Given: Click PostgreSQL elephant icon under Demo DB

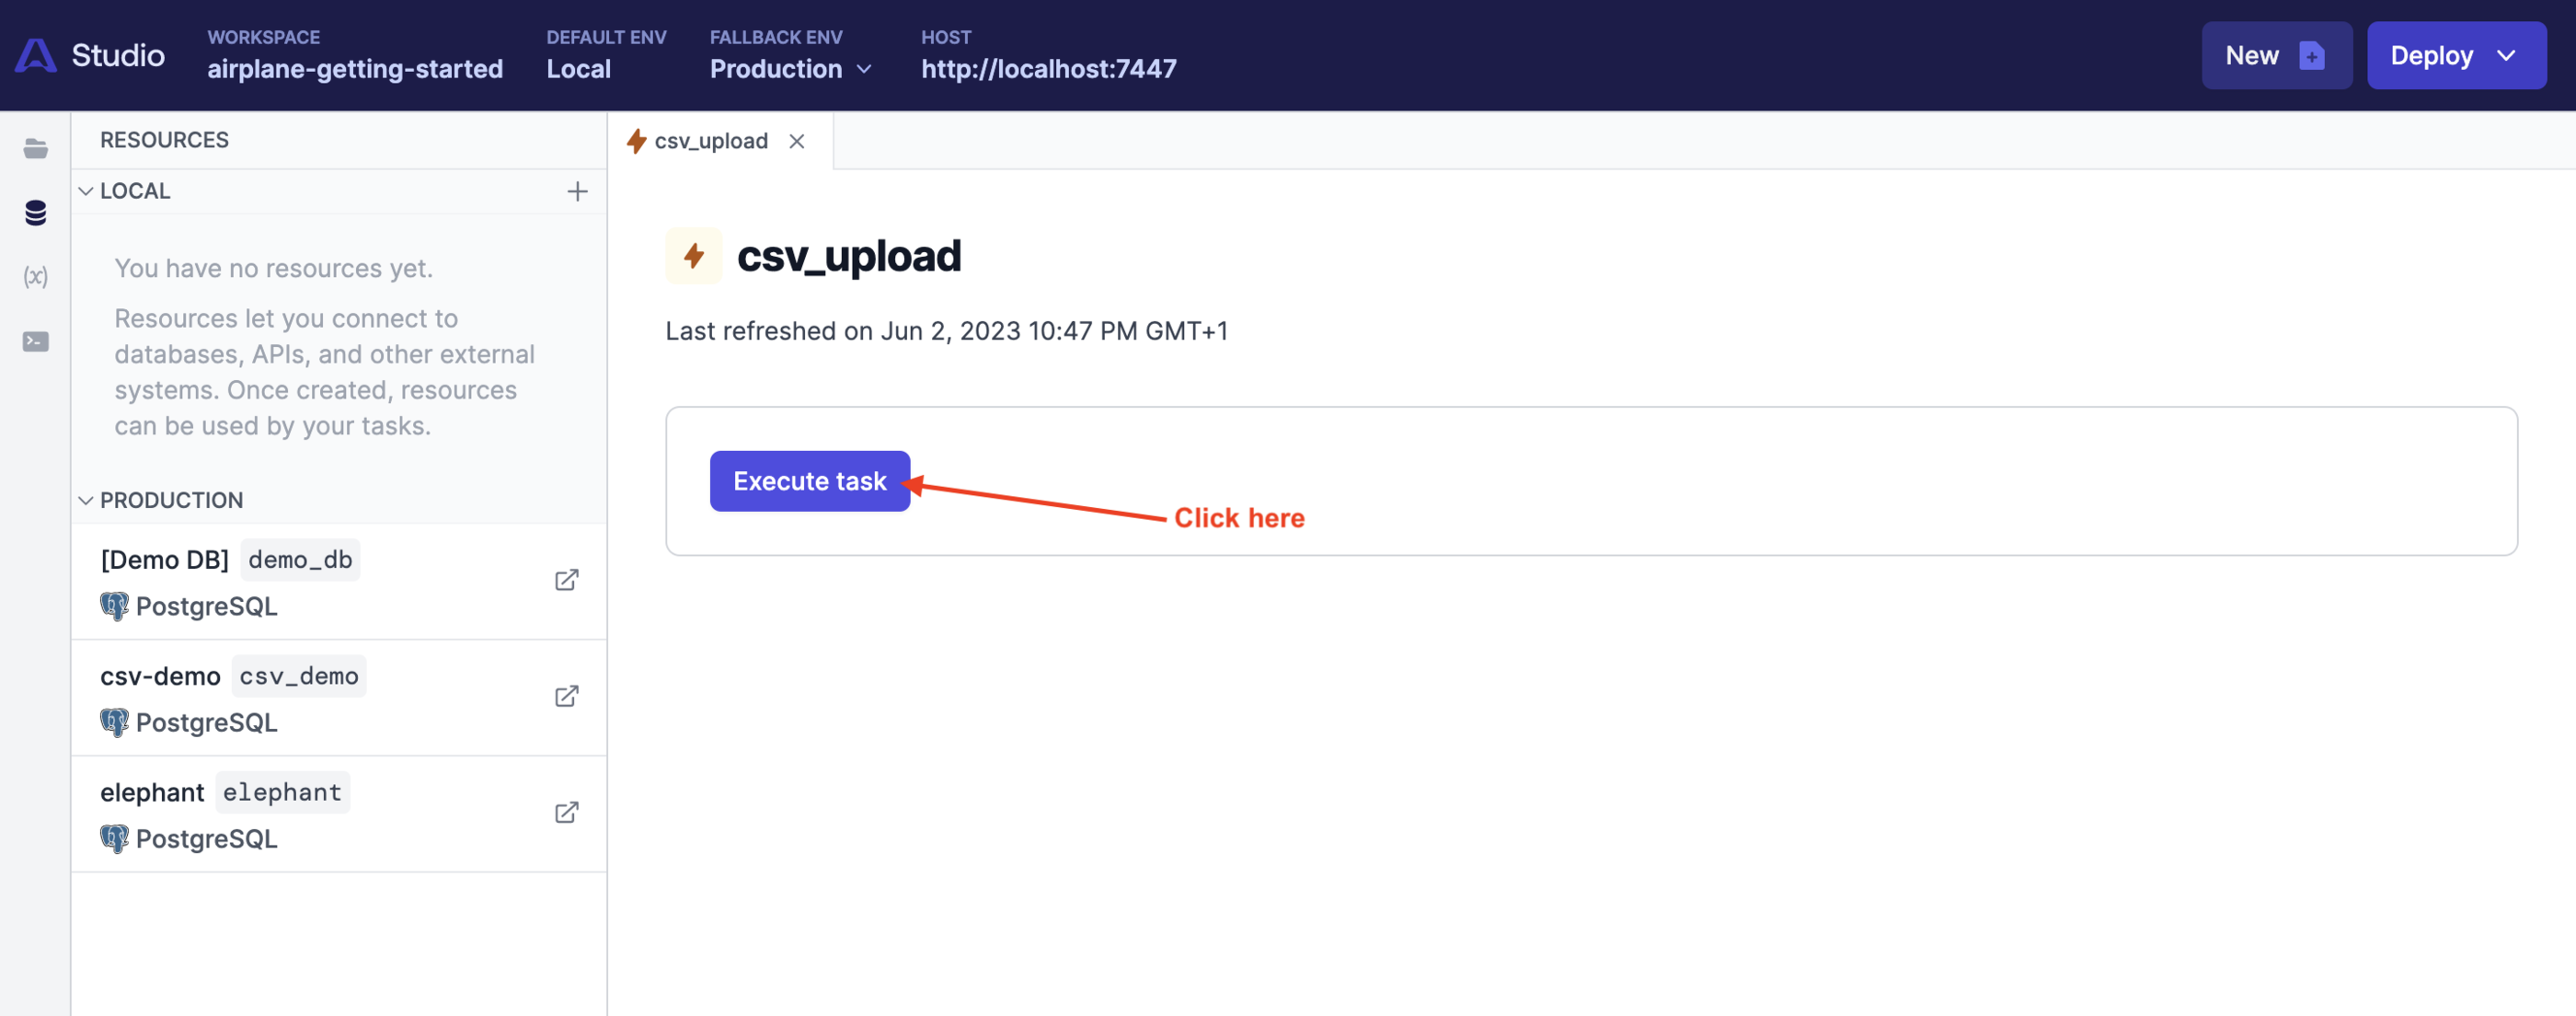Looking at the screenshot, I should point(114,606).
